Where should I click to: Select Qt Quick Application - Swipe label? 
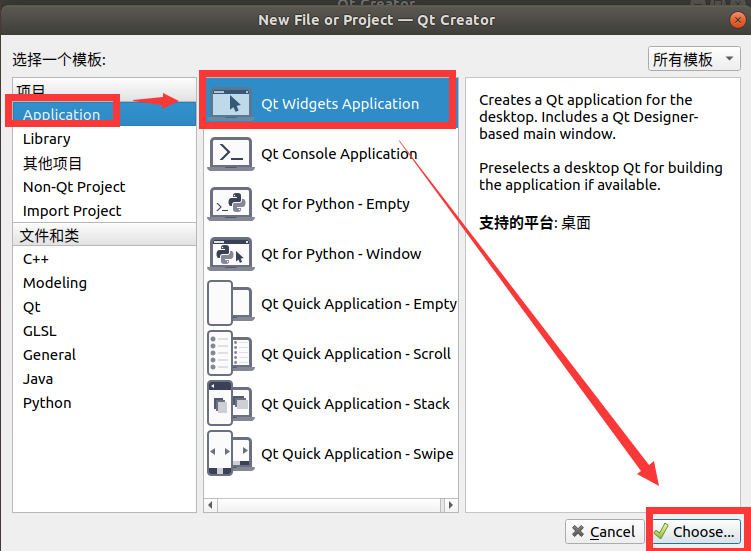(x=357, y=454)
